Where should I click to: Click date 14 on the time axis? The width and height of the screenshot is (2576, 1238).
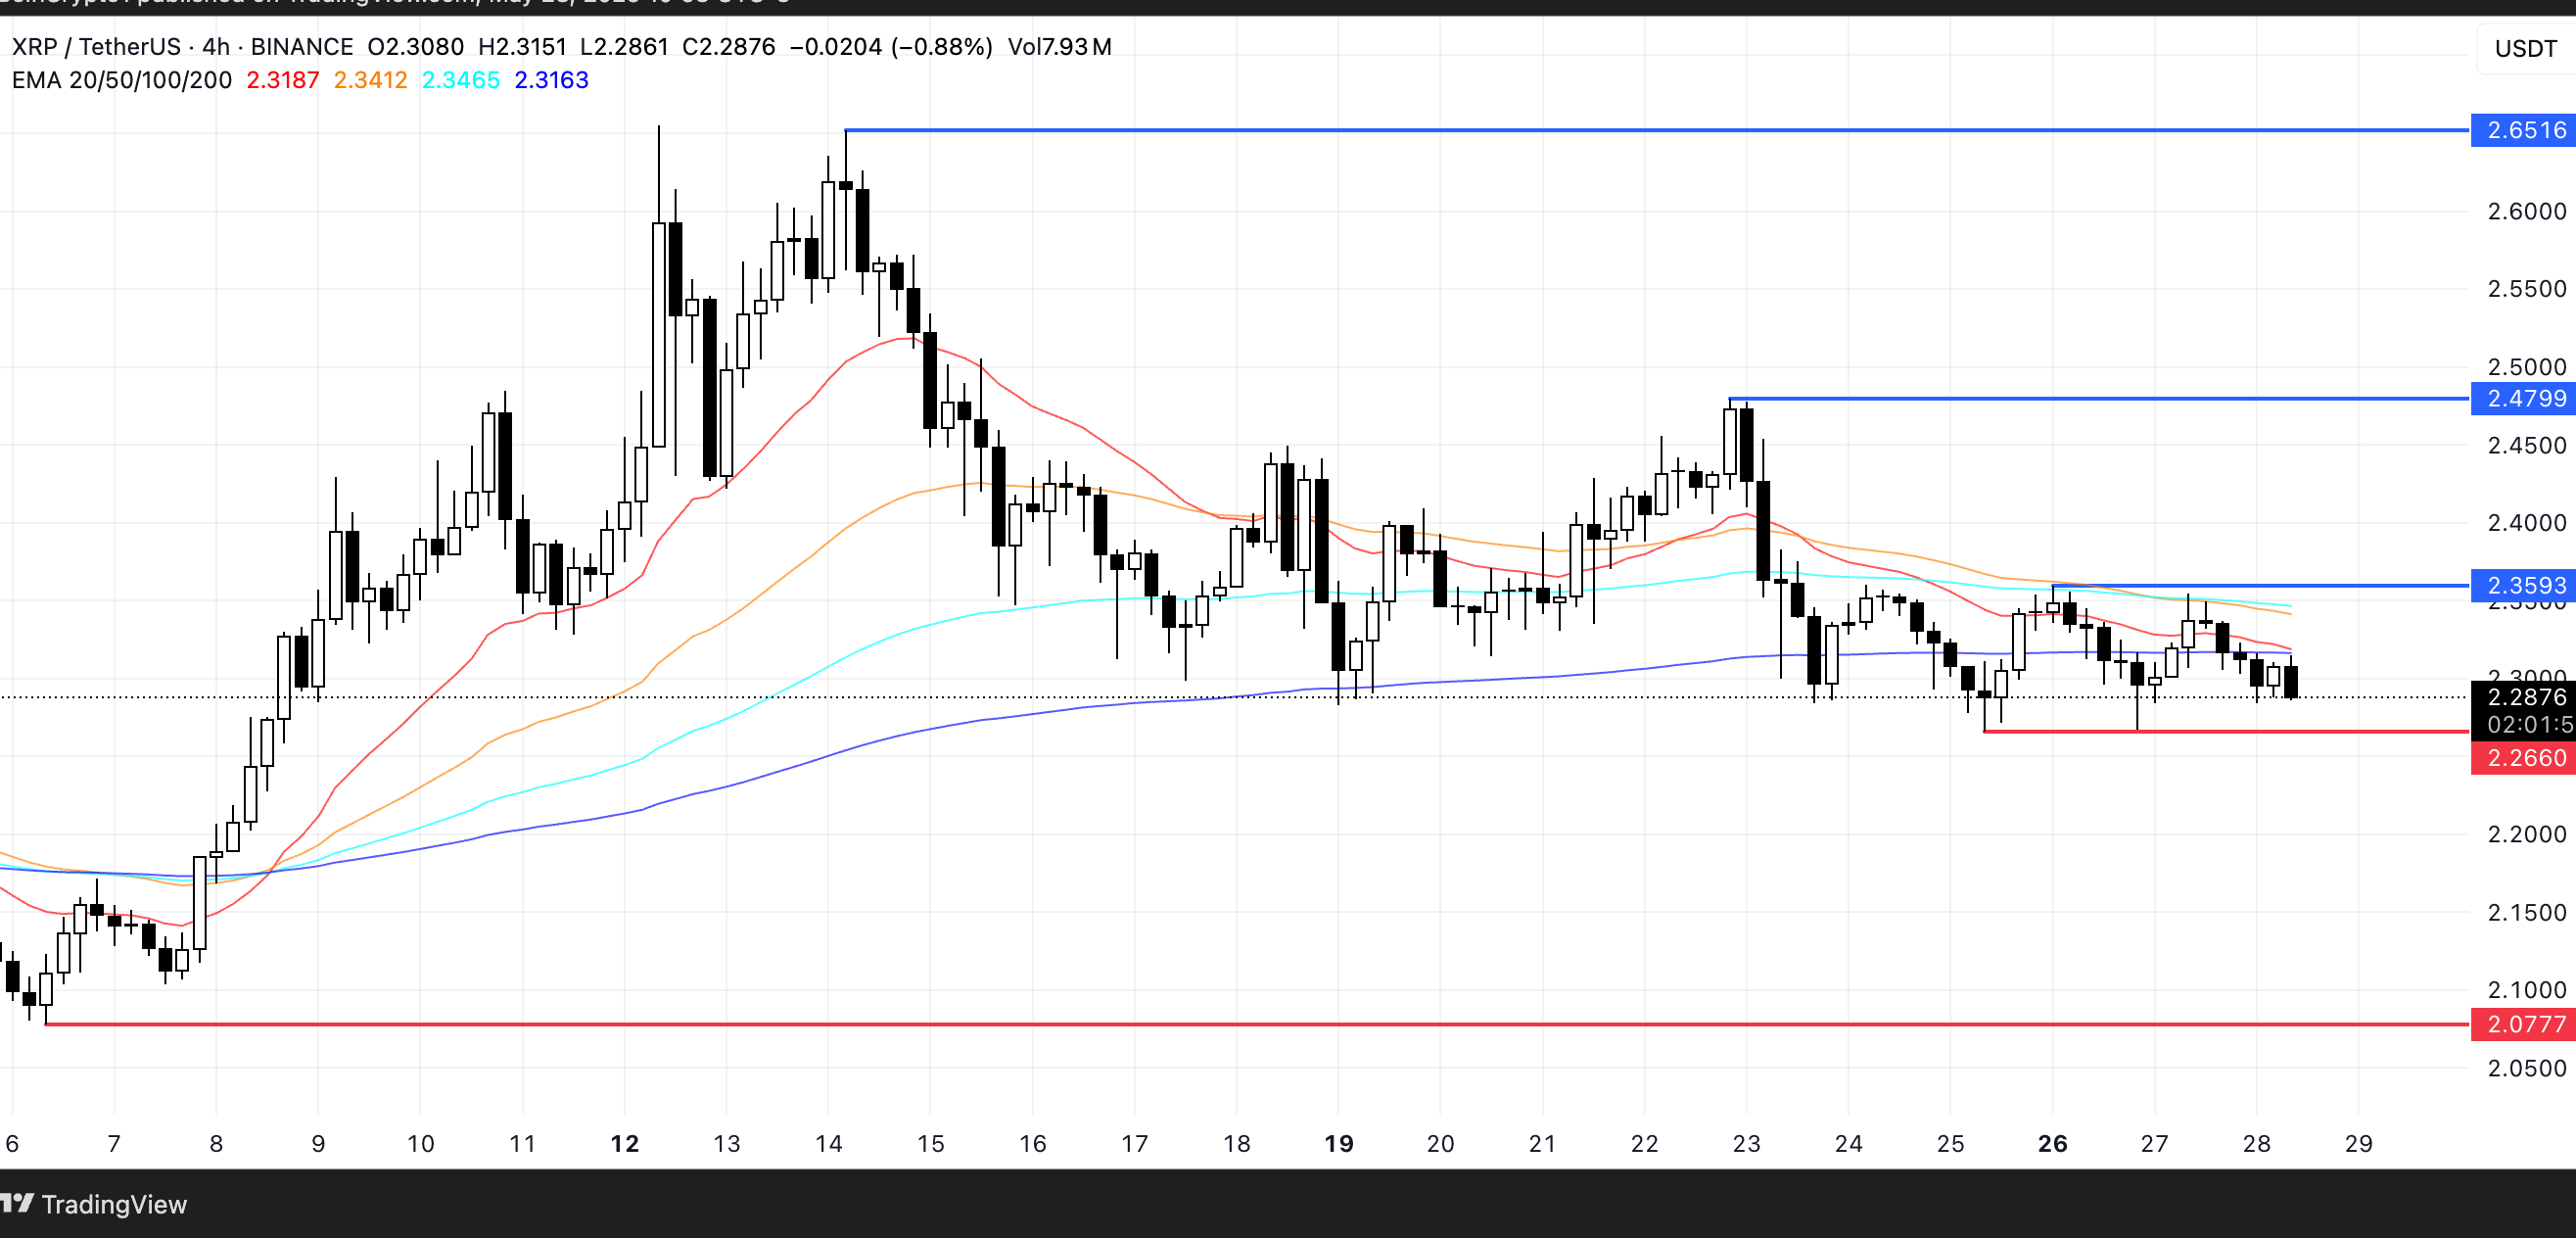pos(829,1143)
